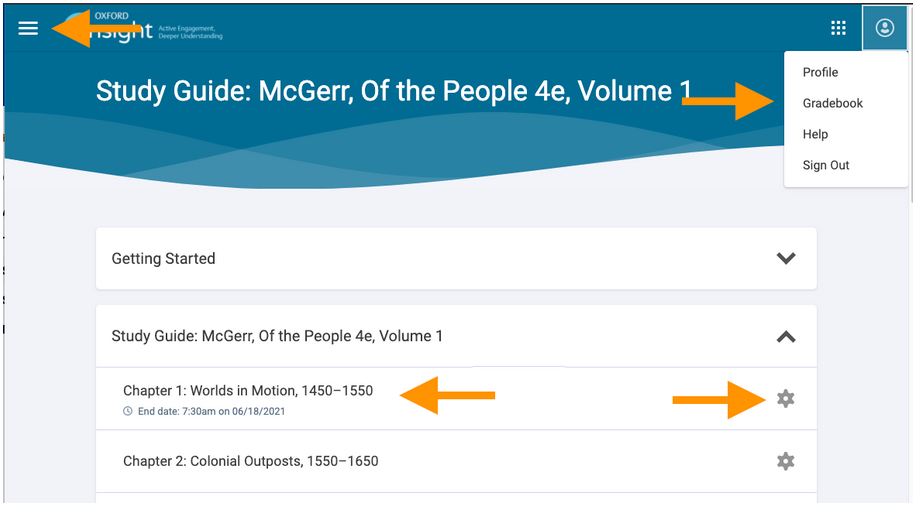Click the Getting Started heading text

click(x=164, y=259)
